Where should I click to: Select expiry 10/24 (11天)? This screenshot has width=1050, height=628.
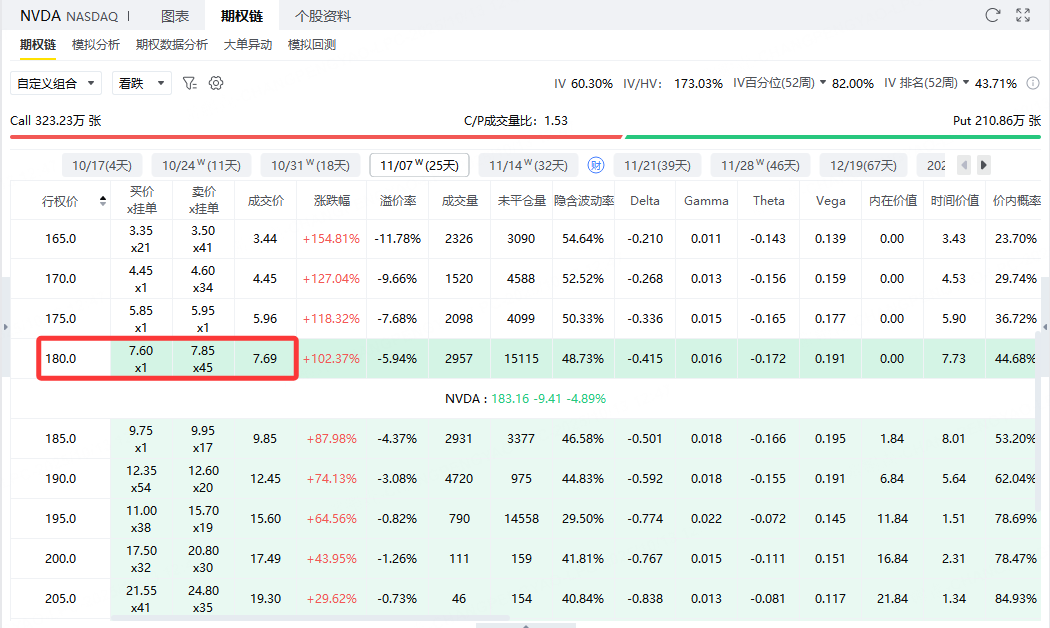(x=201, y=165)
